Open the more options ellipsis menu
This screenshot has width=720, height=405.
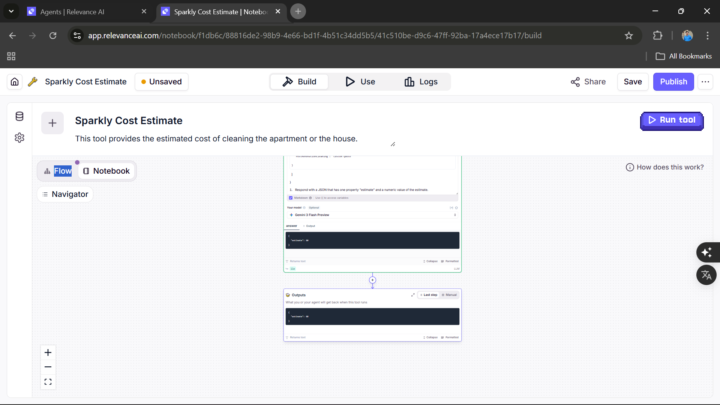pyautogui.click(x=705, y=82)
